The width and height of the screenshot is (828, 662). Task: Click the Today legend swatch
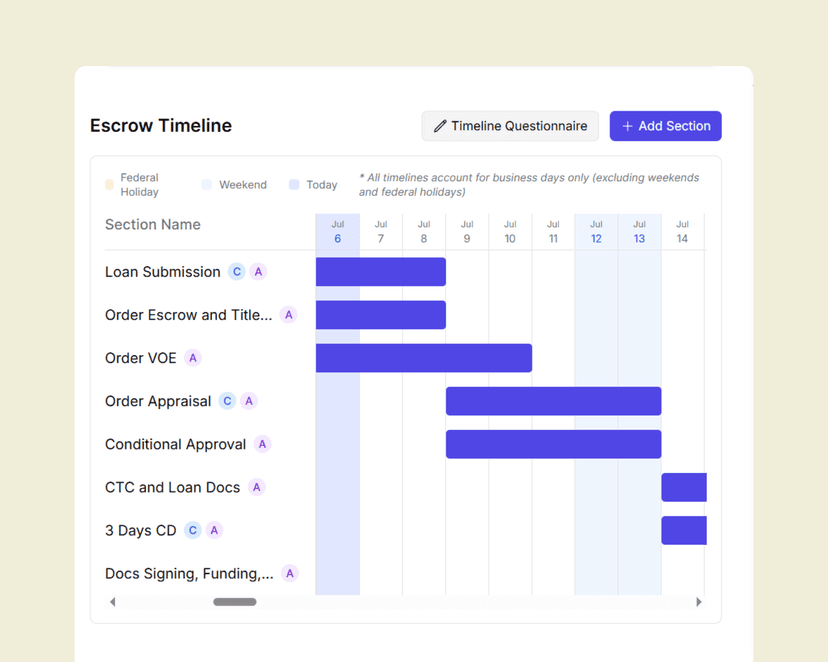[x=294, y=184]
